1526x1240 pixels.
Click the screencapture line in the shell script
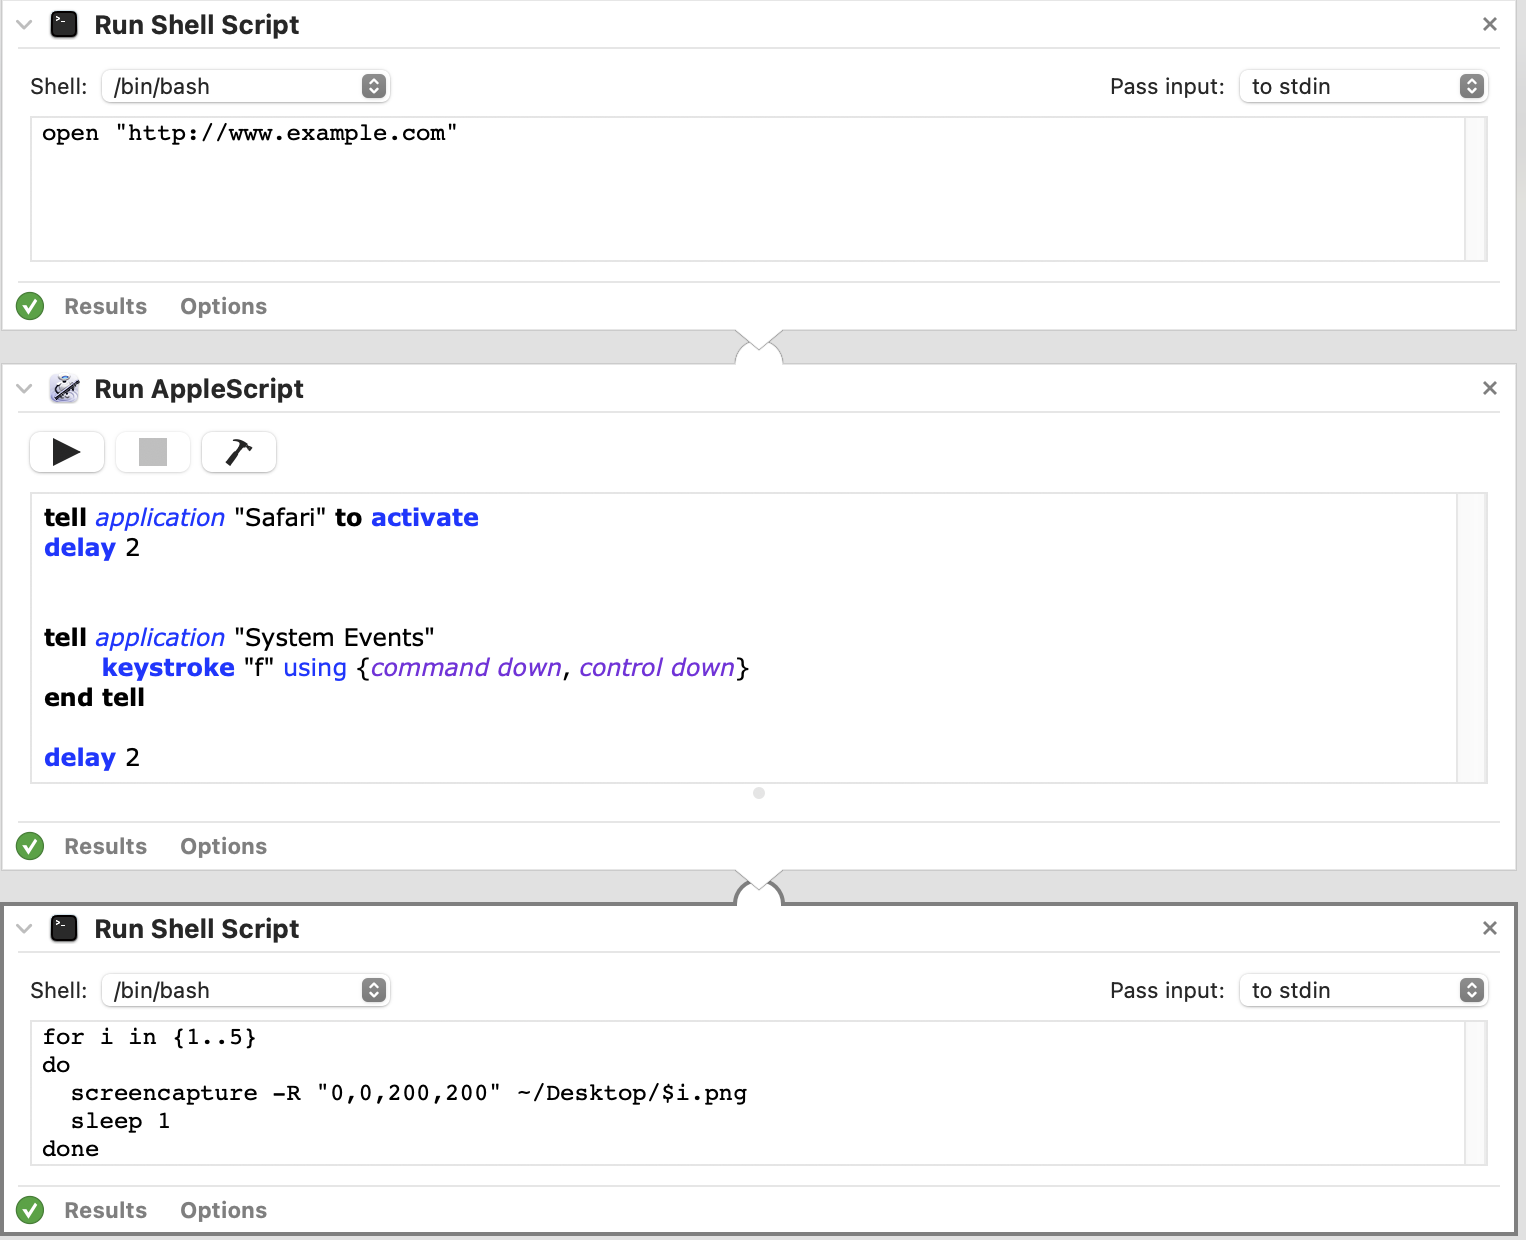pyautogui.click(x=408, y=1093)
